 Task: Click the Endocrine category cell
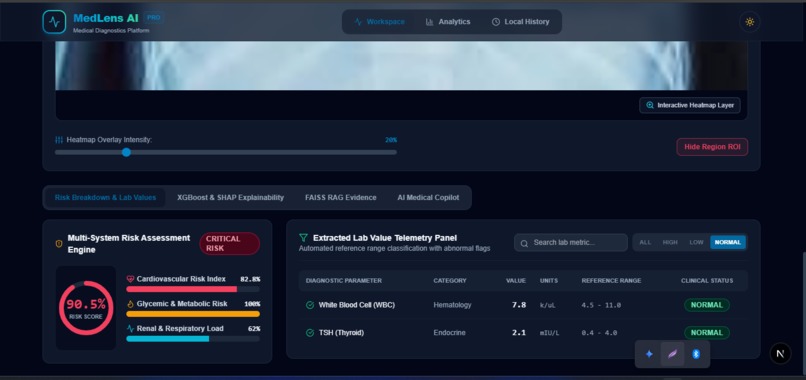pyautogui.click(x=449, y=333)
